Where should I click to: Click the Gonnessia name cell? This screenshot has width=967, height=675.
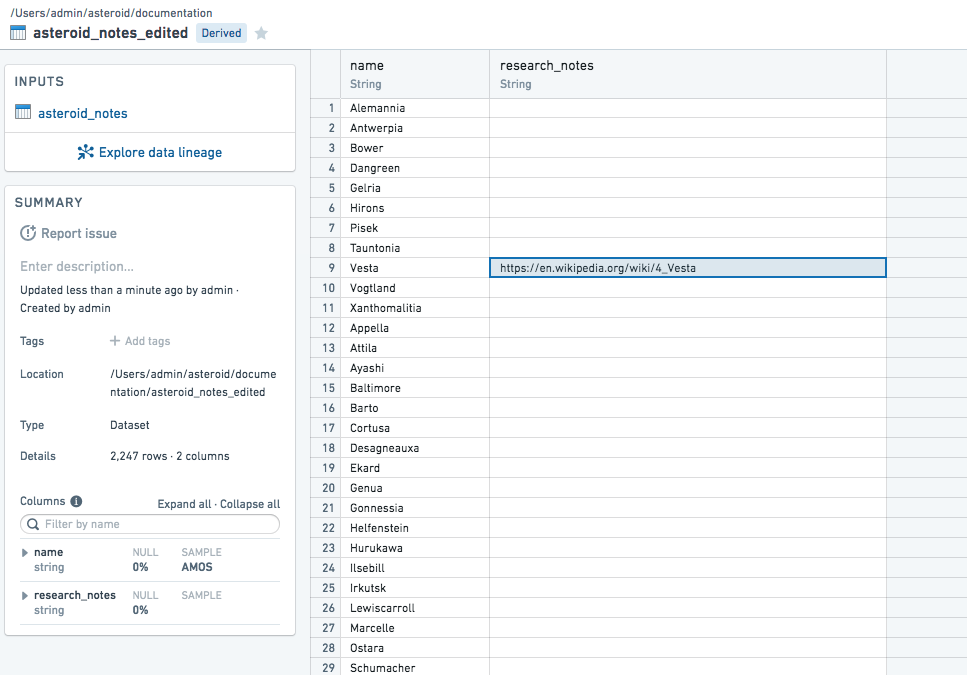click(415, 508)
